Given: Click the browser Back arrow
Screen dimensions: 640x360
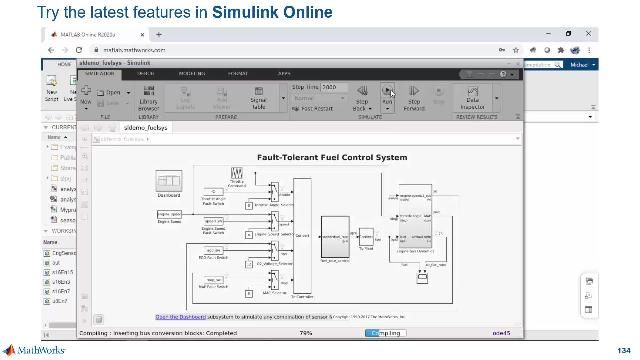Looking at the screenshot, I should [51, 50].
